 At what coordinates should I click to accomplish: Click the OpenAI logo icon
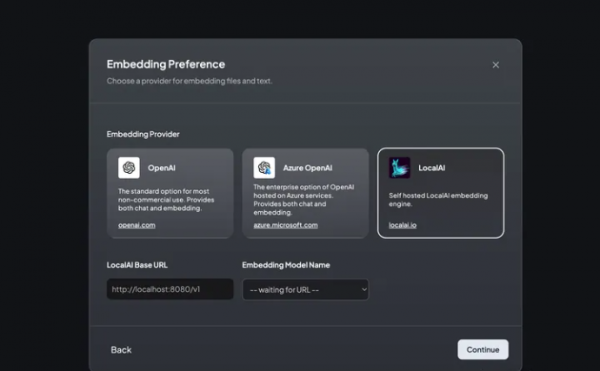click(x=129, y=168)
